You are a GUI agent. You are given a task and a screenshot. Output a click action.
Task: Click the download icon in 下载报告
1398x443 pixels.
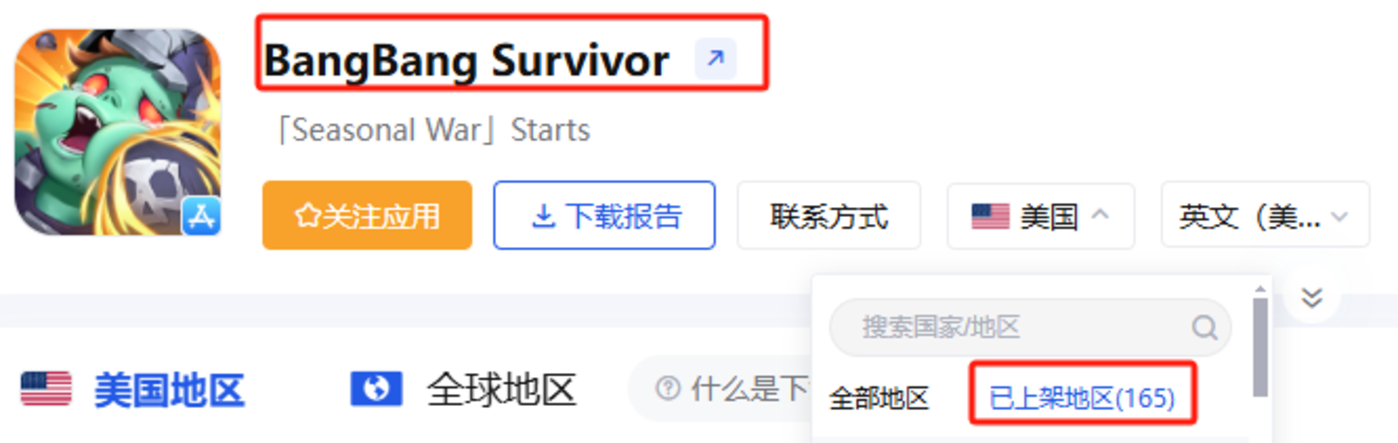[544, 216]
